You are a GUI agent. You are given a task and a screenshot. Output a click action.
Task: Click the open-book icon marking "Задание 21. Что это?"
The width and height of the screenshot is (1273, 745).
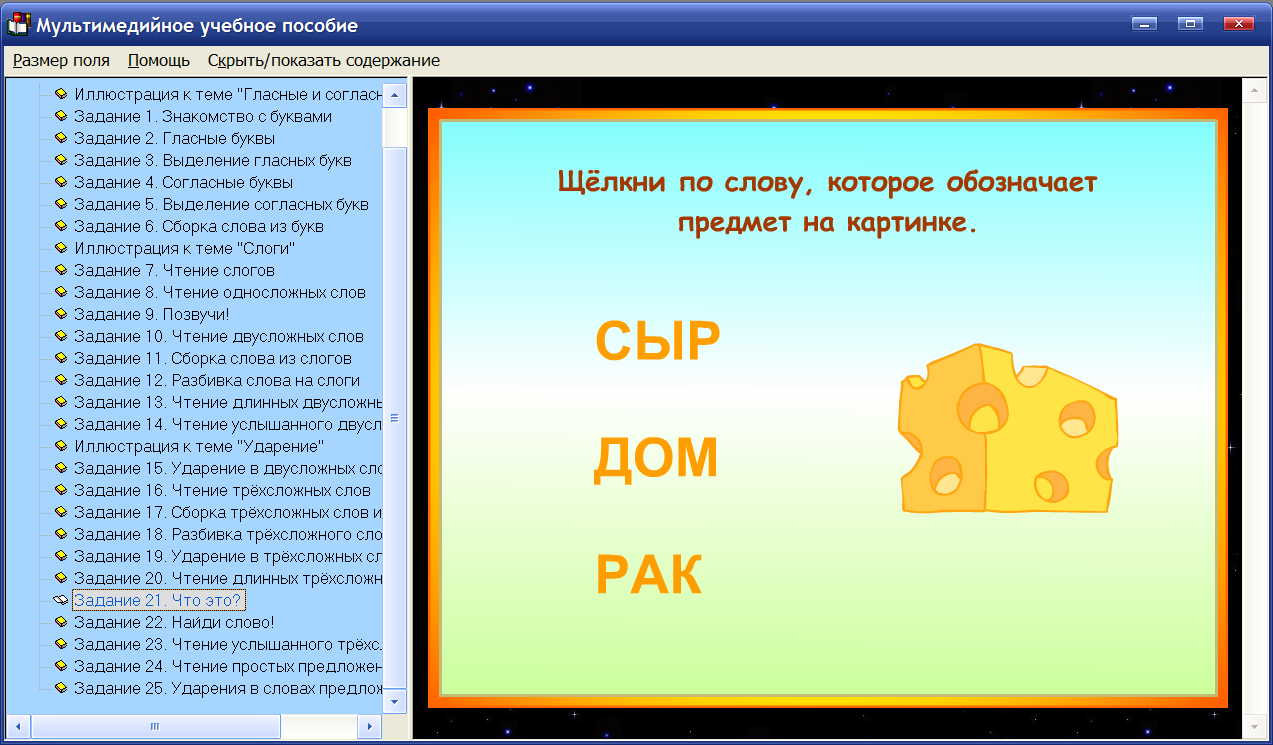click(x=59, y=599)
